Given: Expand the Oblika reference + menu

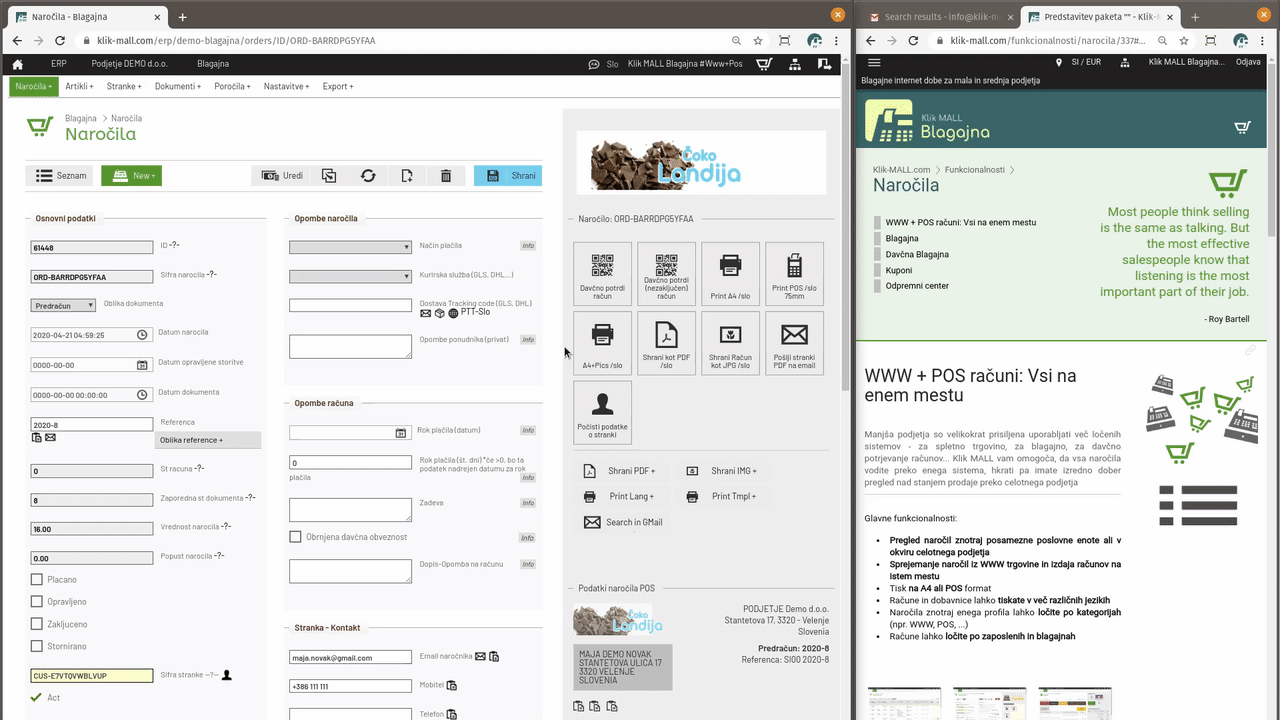Looking at the screenshot, I should 208,440.
